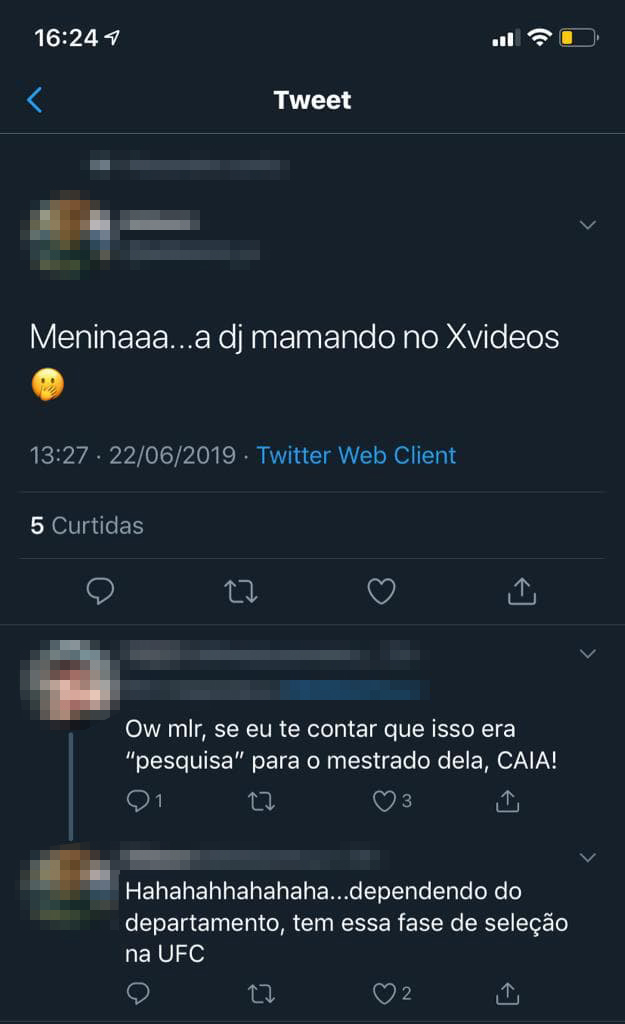The height and width of the screenshot is (1024, 625).
Task: Expand options chevron on main tweet
Action: (x=588, y=225)
